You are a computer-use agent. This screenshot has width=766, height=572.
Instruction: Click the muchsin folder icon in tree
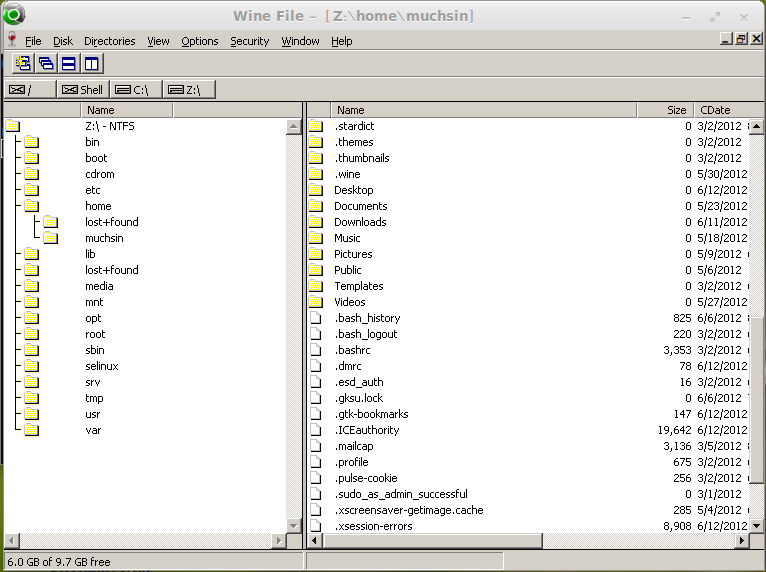50,238
